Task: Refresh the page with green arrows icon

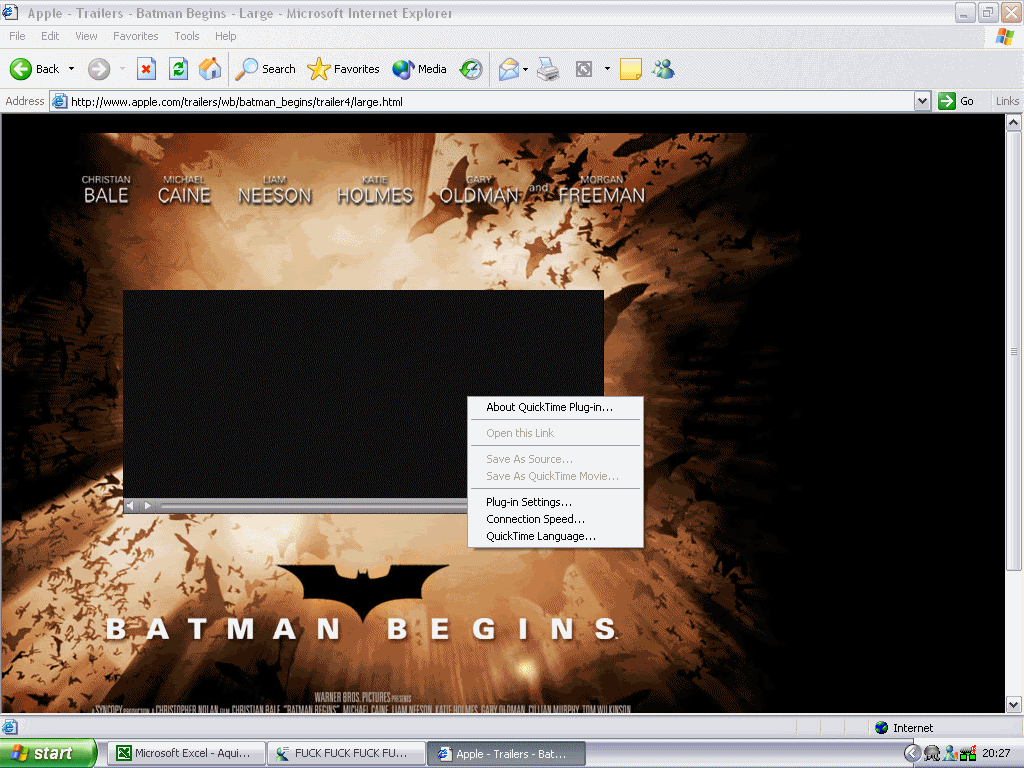Action: (178, 69)
